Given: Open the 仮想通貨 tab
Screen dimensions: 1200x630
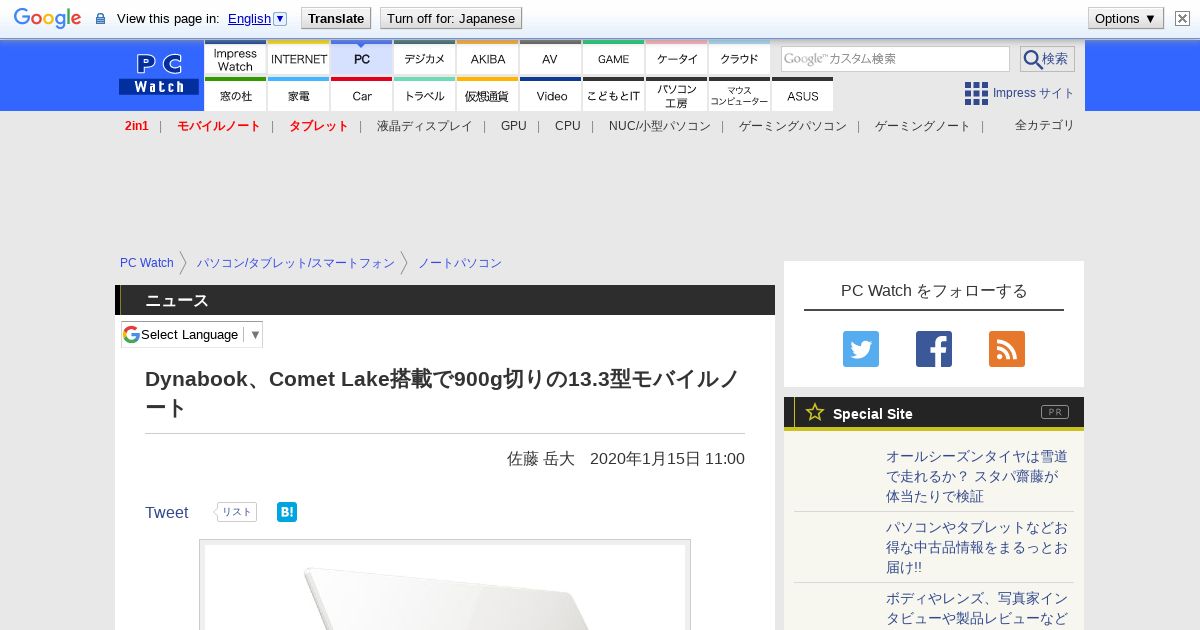Looking at the screenshot, I should 488,95.
